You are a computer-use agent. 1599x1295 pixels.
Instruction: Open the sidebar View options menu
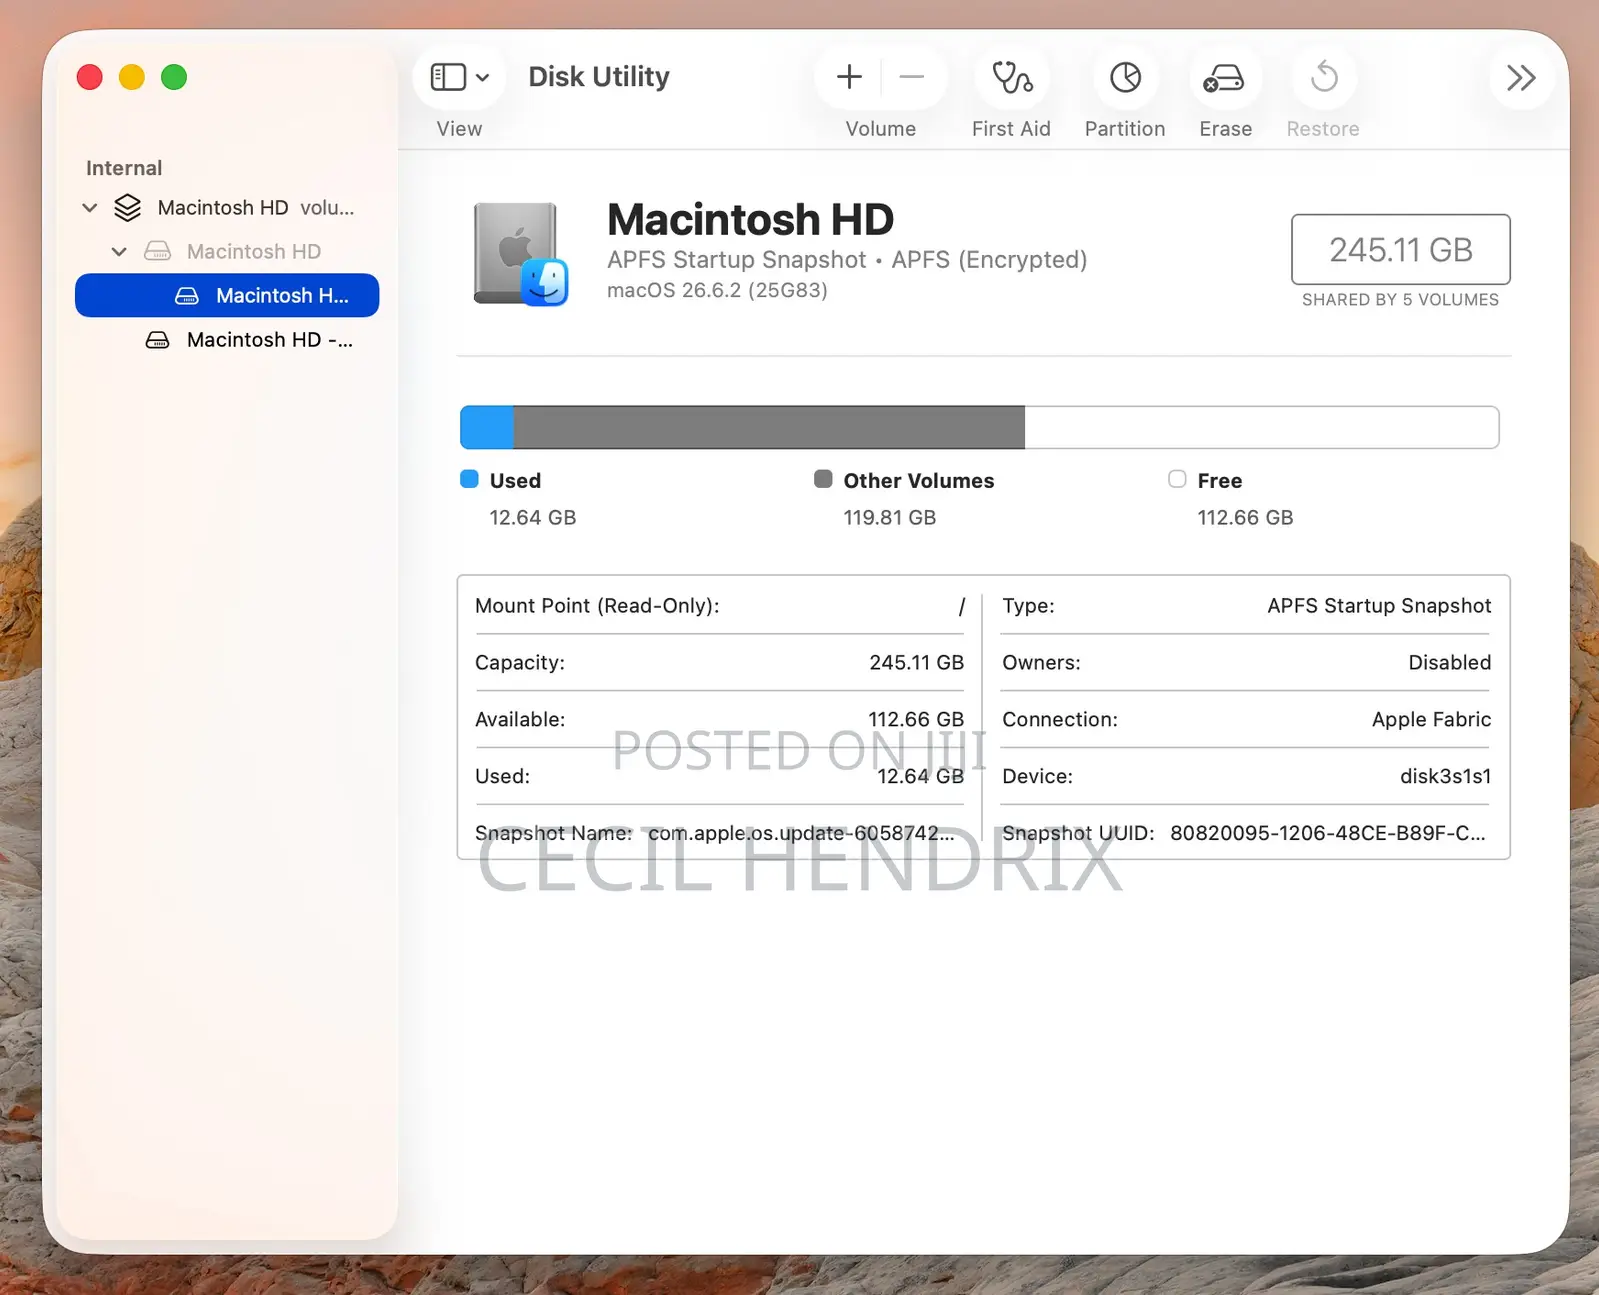tap(459, 77)
